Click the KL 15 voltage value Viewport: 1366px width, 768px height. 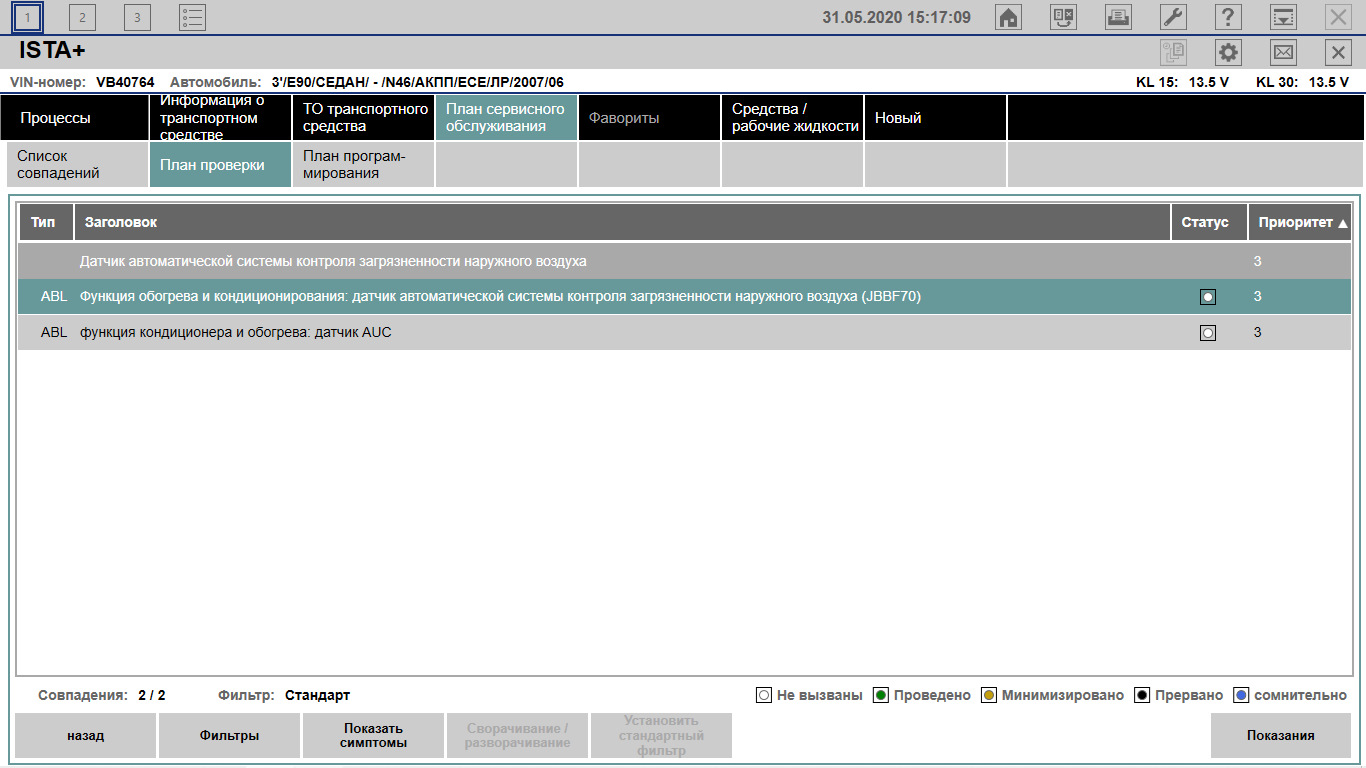coord(1209,82)
